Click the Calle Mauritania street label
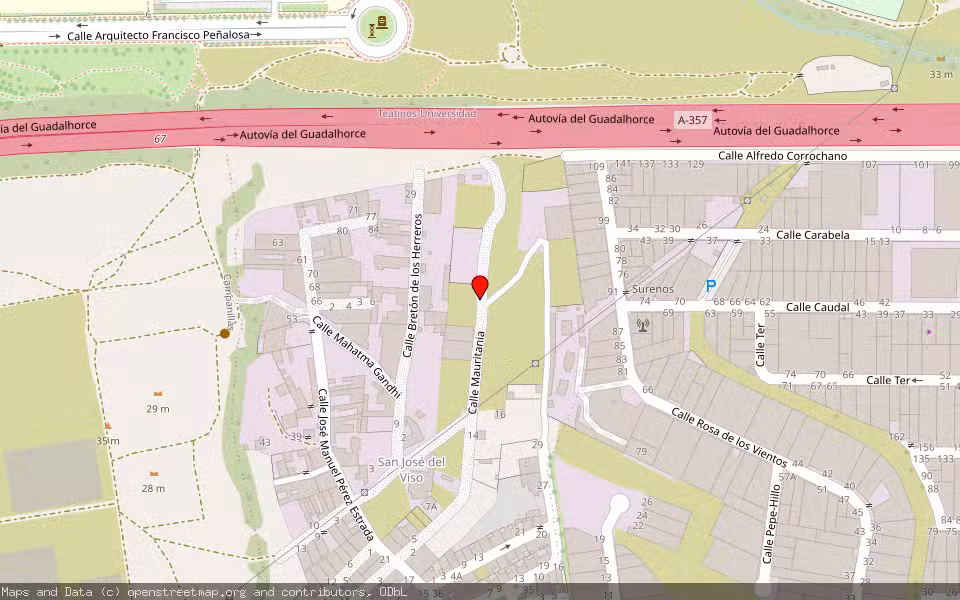 click(476, 373)
